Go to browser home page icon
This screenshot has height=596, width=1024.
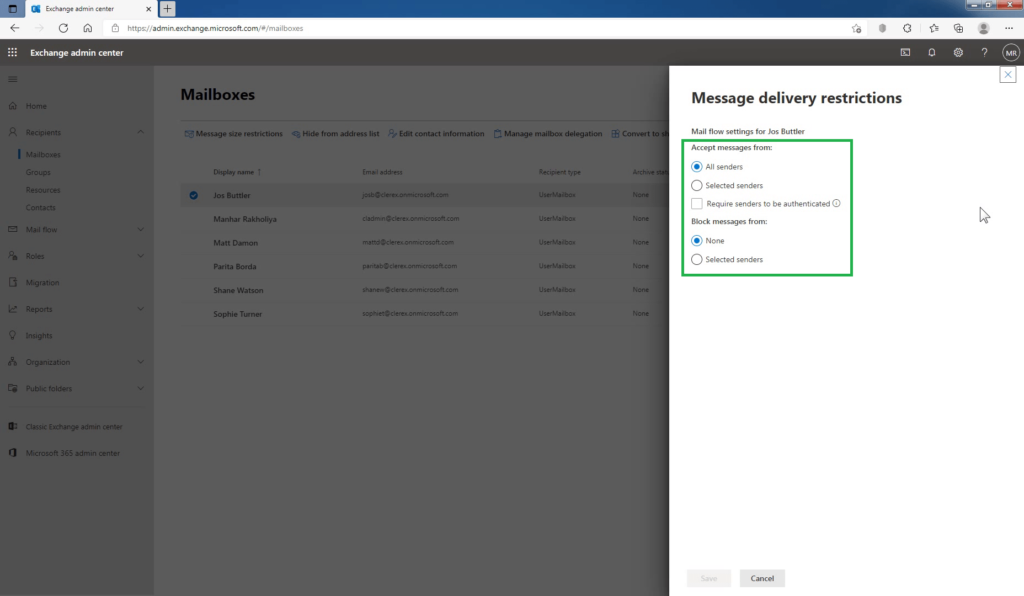point(88,28)
